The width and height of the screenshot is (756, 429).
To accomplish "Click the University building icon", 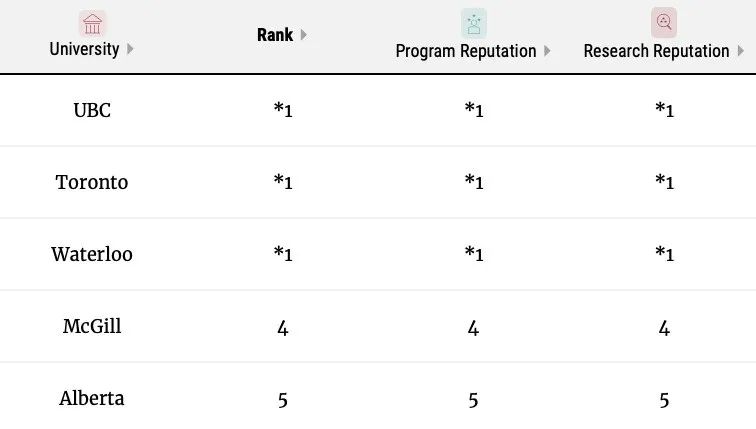I will pos(92,24).
